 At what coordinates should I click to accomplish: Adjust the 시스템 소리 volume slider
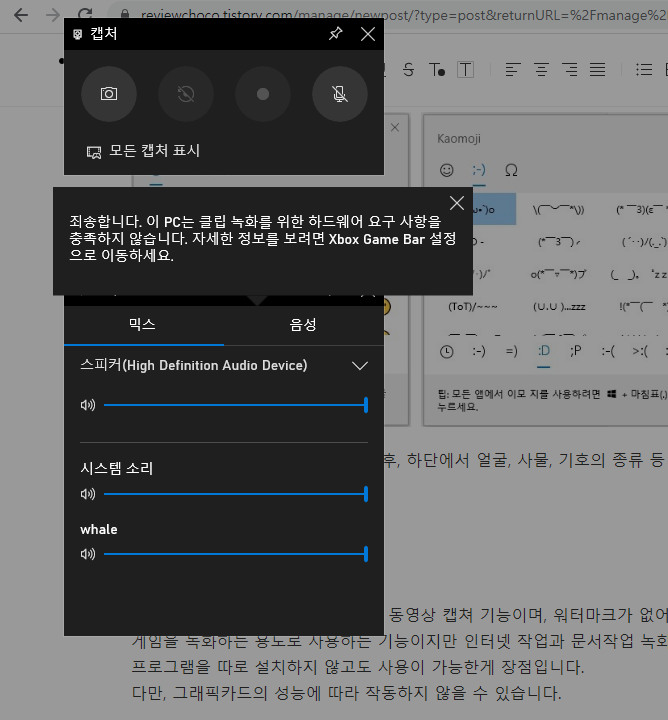pos(235,494)
